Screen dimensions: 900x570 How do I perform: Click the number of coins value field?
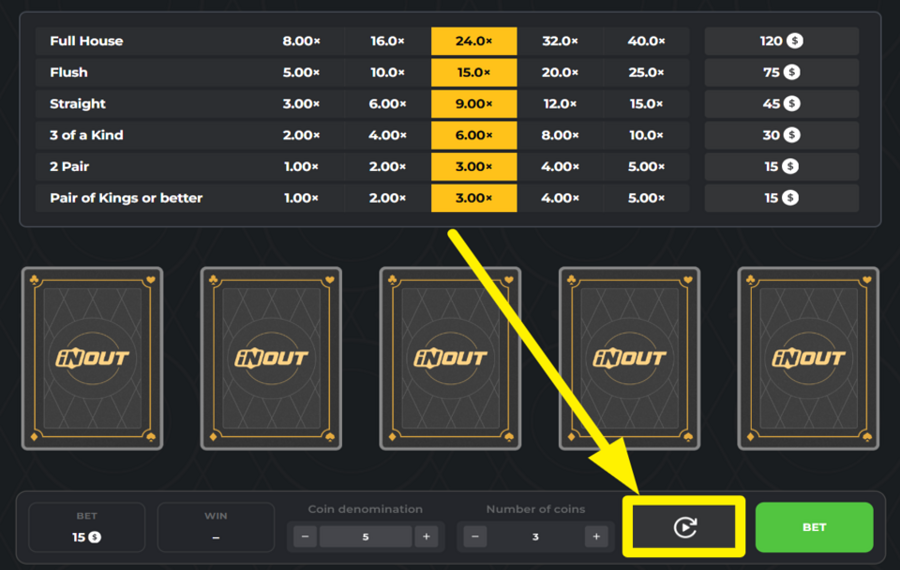point(535,537)
